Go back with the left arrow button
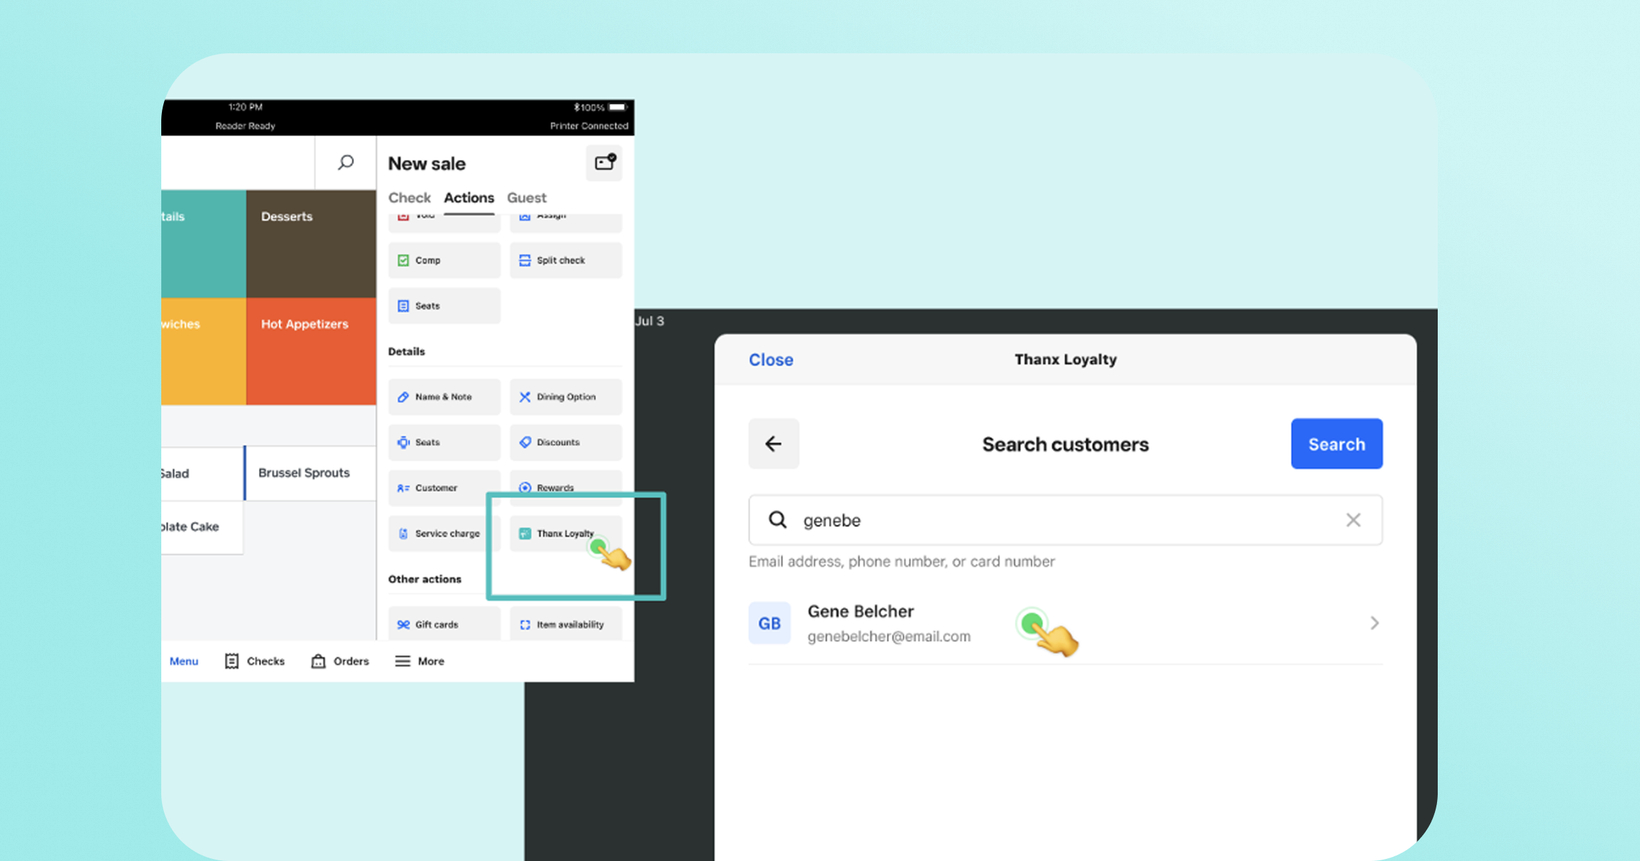1640x861 pixels. click(774, 444)
